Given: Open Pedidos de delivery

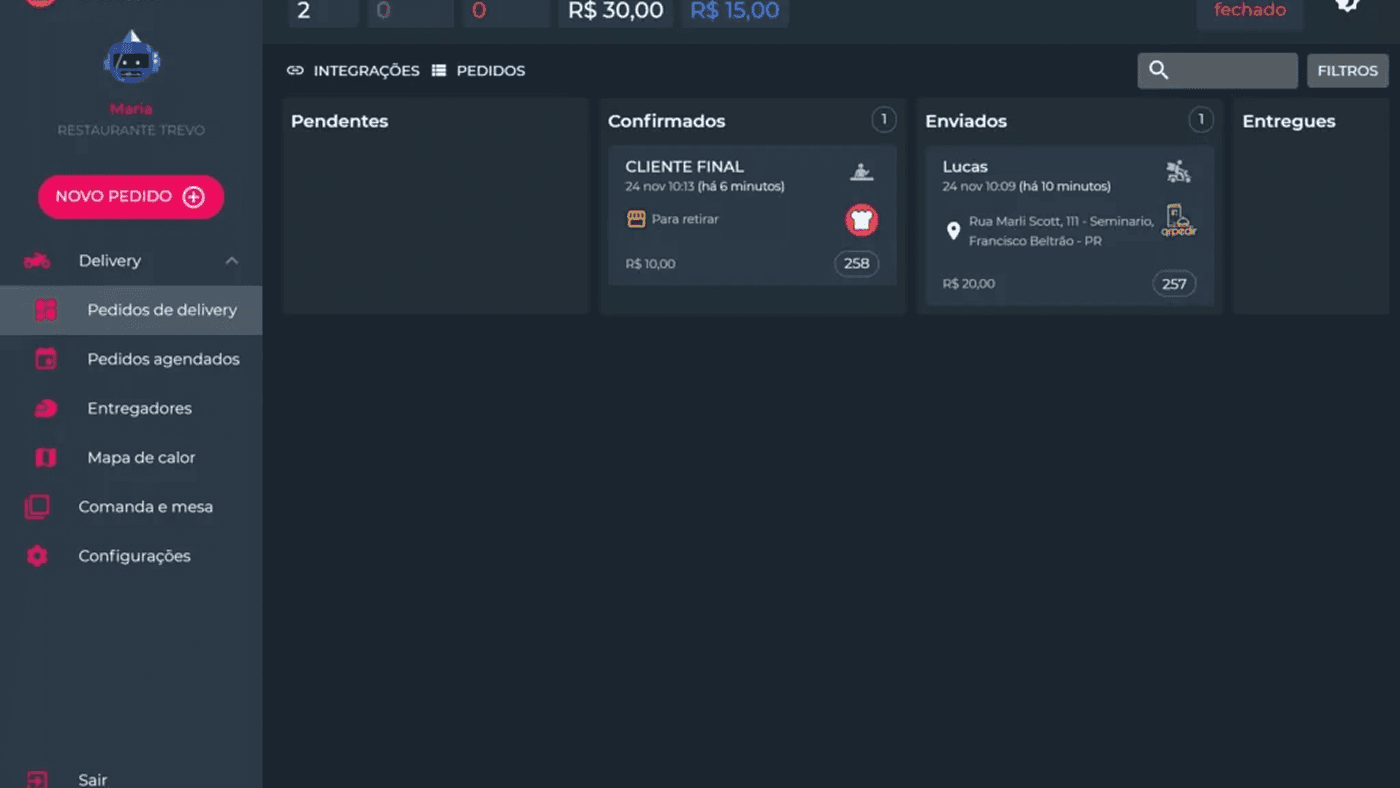Looking at the screenshot, I should point(131,310).
